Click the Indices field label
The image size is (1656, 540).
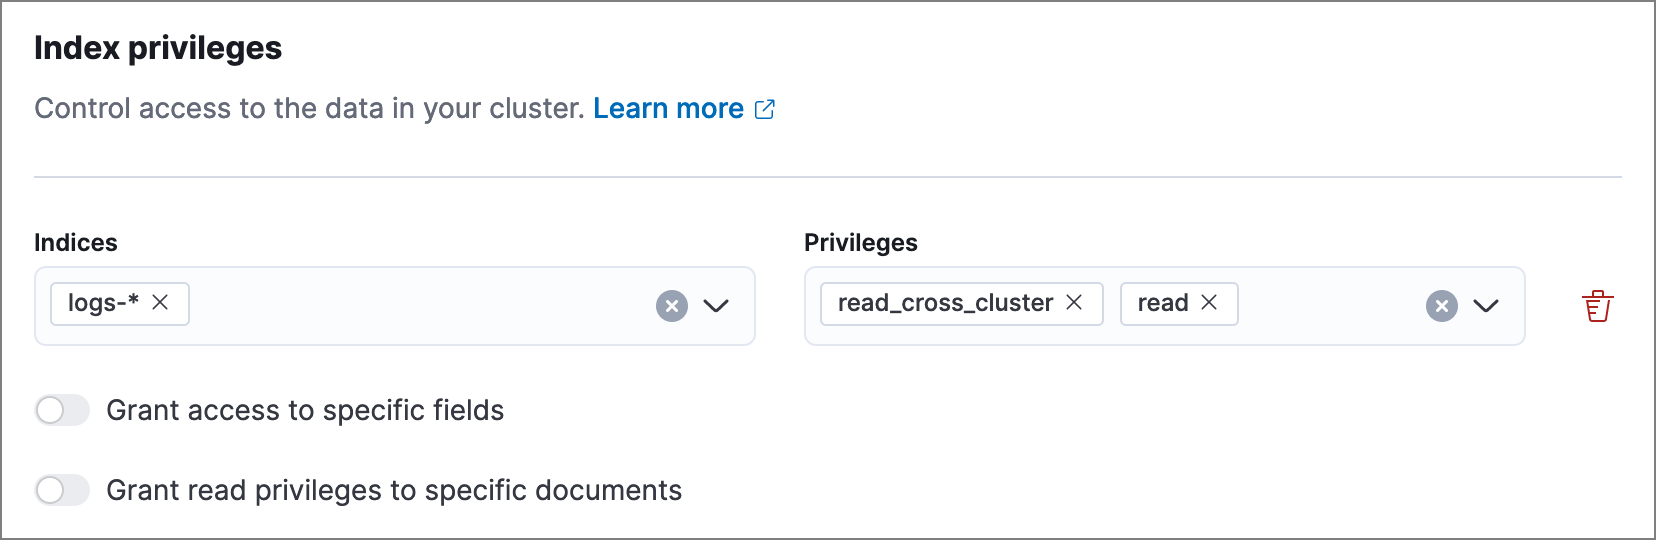76,243
